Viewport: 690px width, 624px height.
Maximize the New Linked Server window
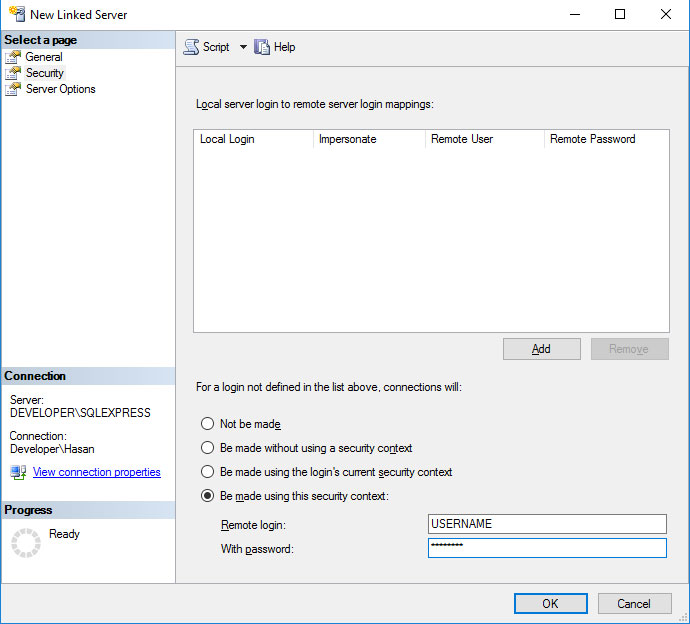tap(620, 14)
